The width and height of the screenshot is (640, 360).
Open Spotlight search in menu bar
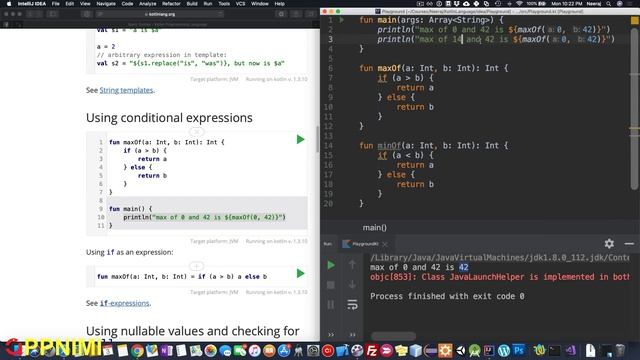point(608,4)
